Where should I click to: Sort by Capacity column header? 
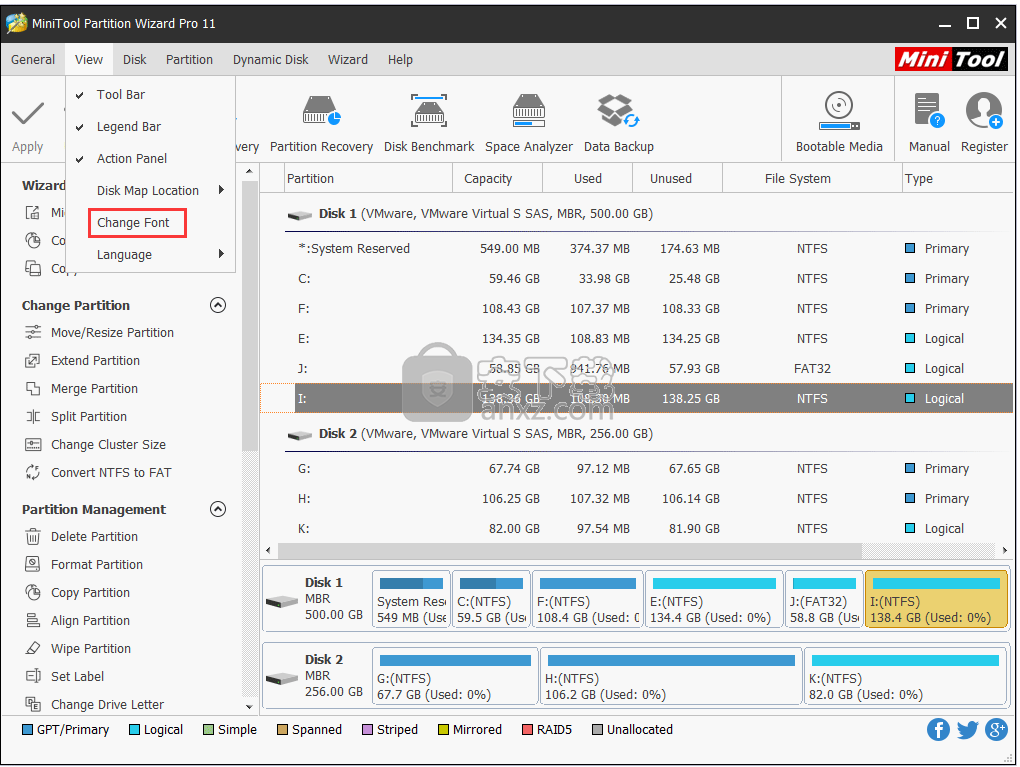coord(497,178)
